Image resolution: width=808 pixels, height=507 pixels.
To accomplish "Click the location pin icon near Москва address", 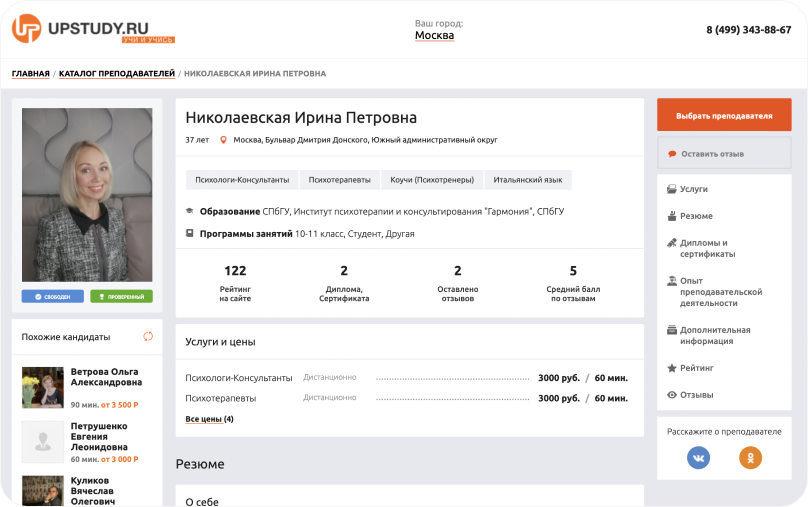I will (x=223, y=140).
